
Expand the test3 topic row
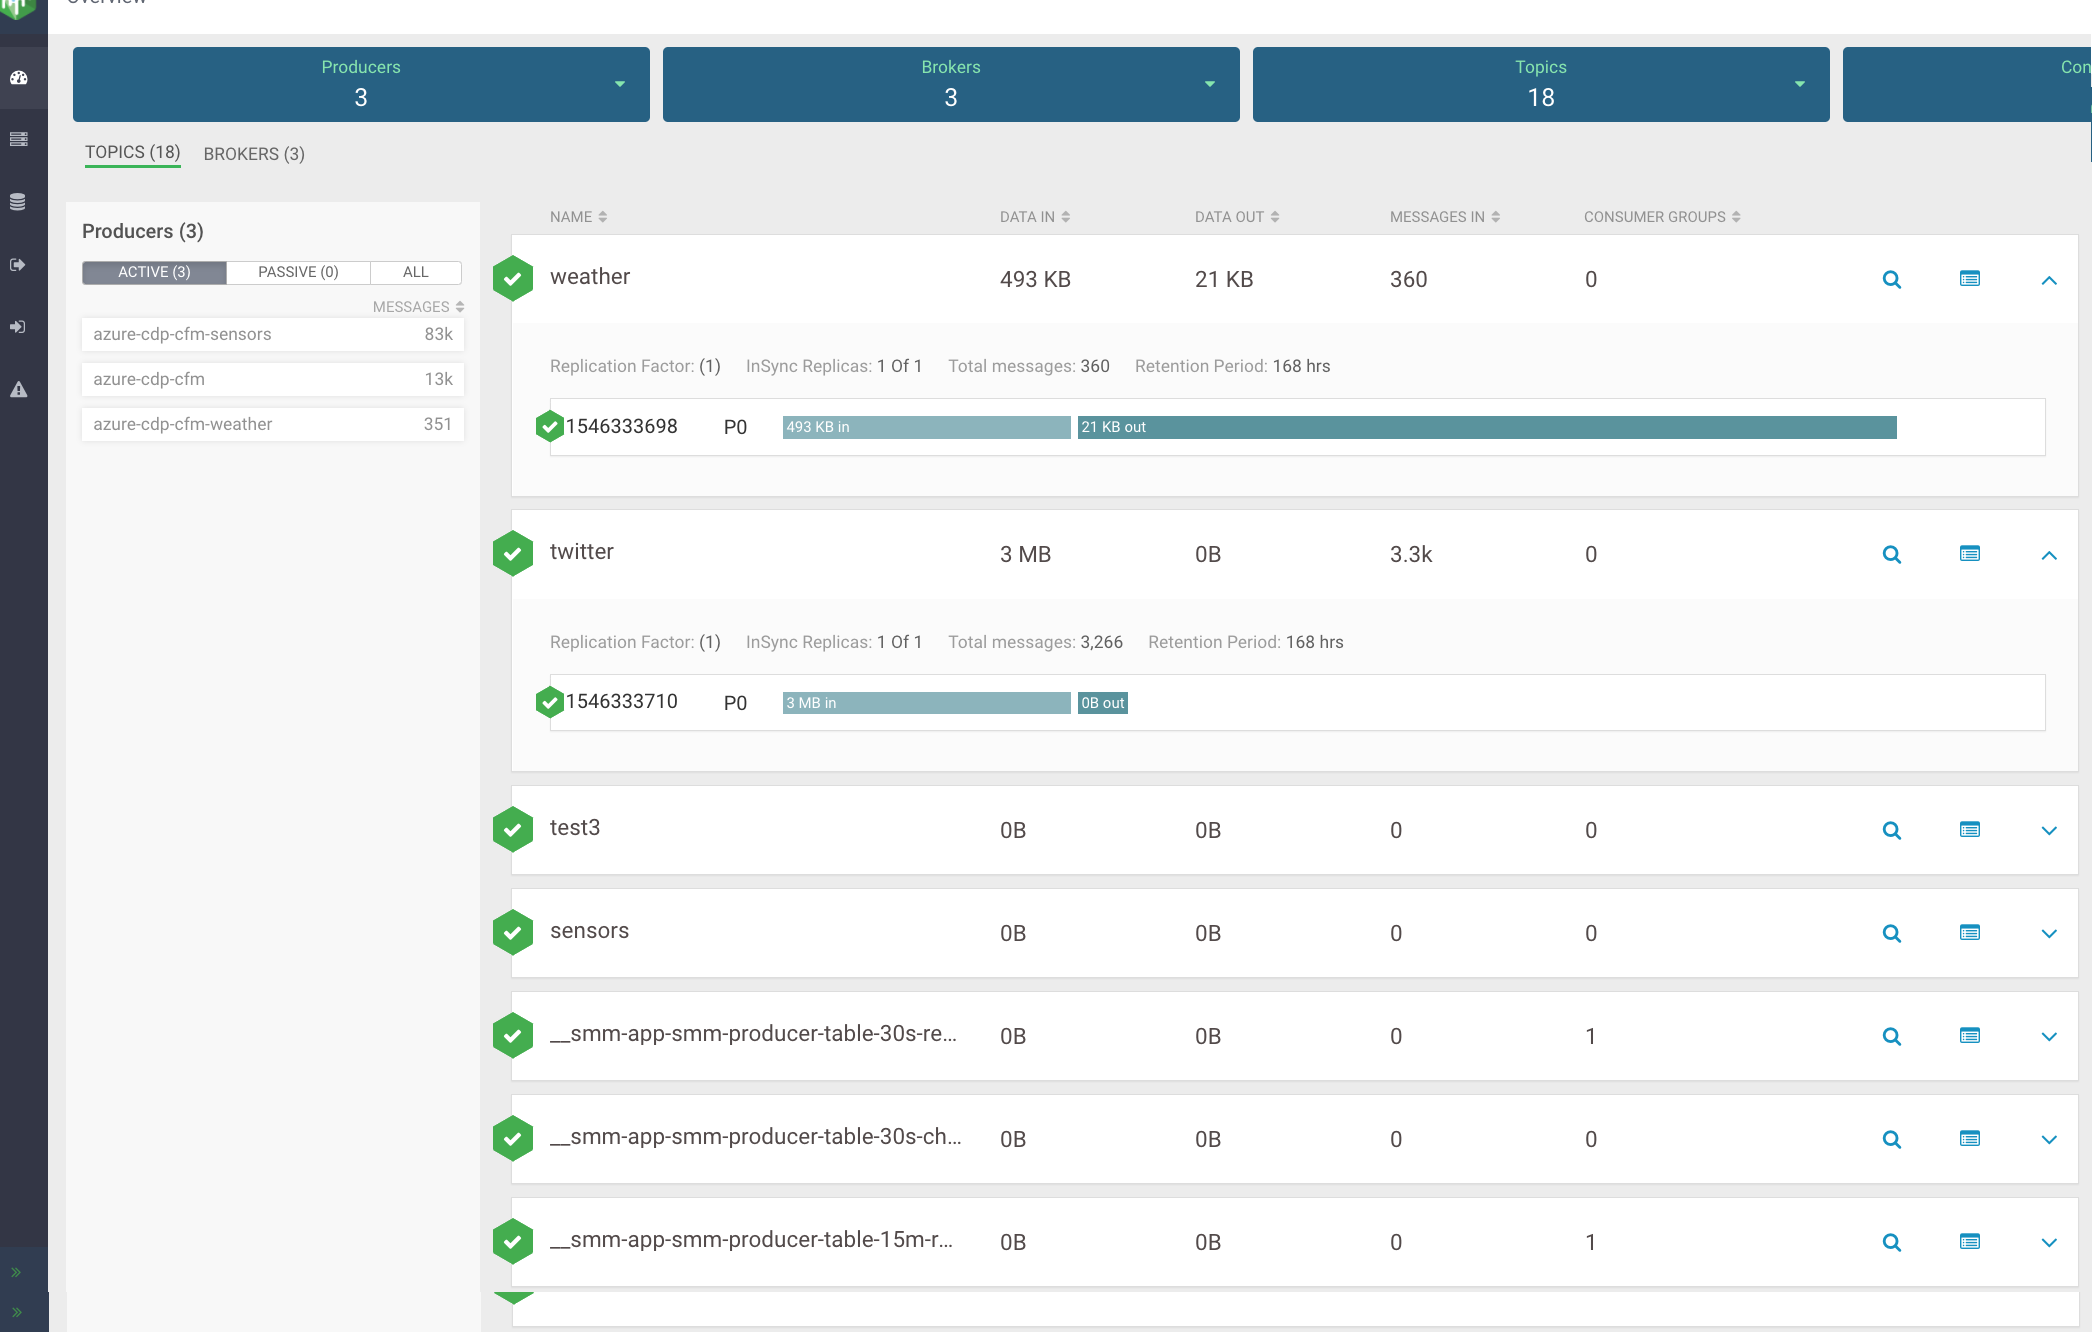[2048, 831]
